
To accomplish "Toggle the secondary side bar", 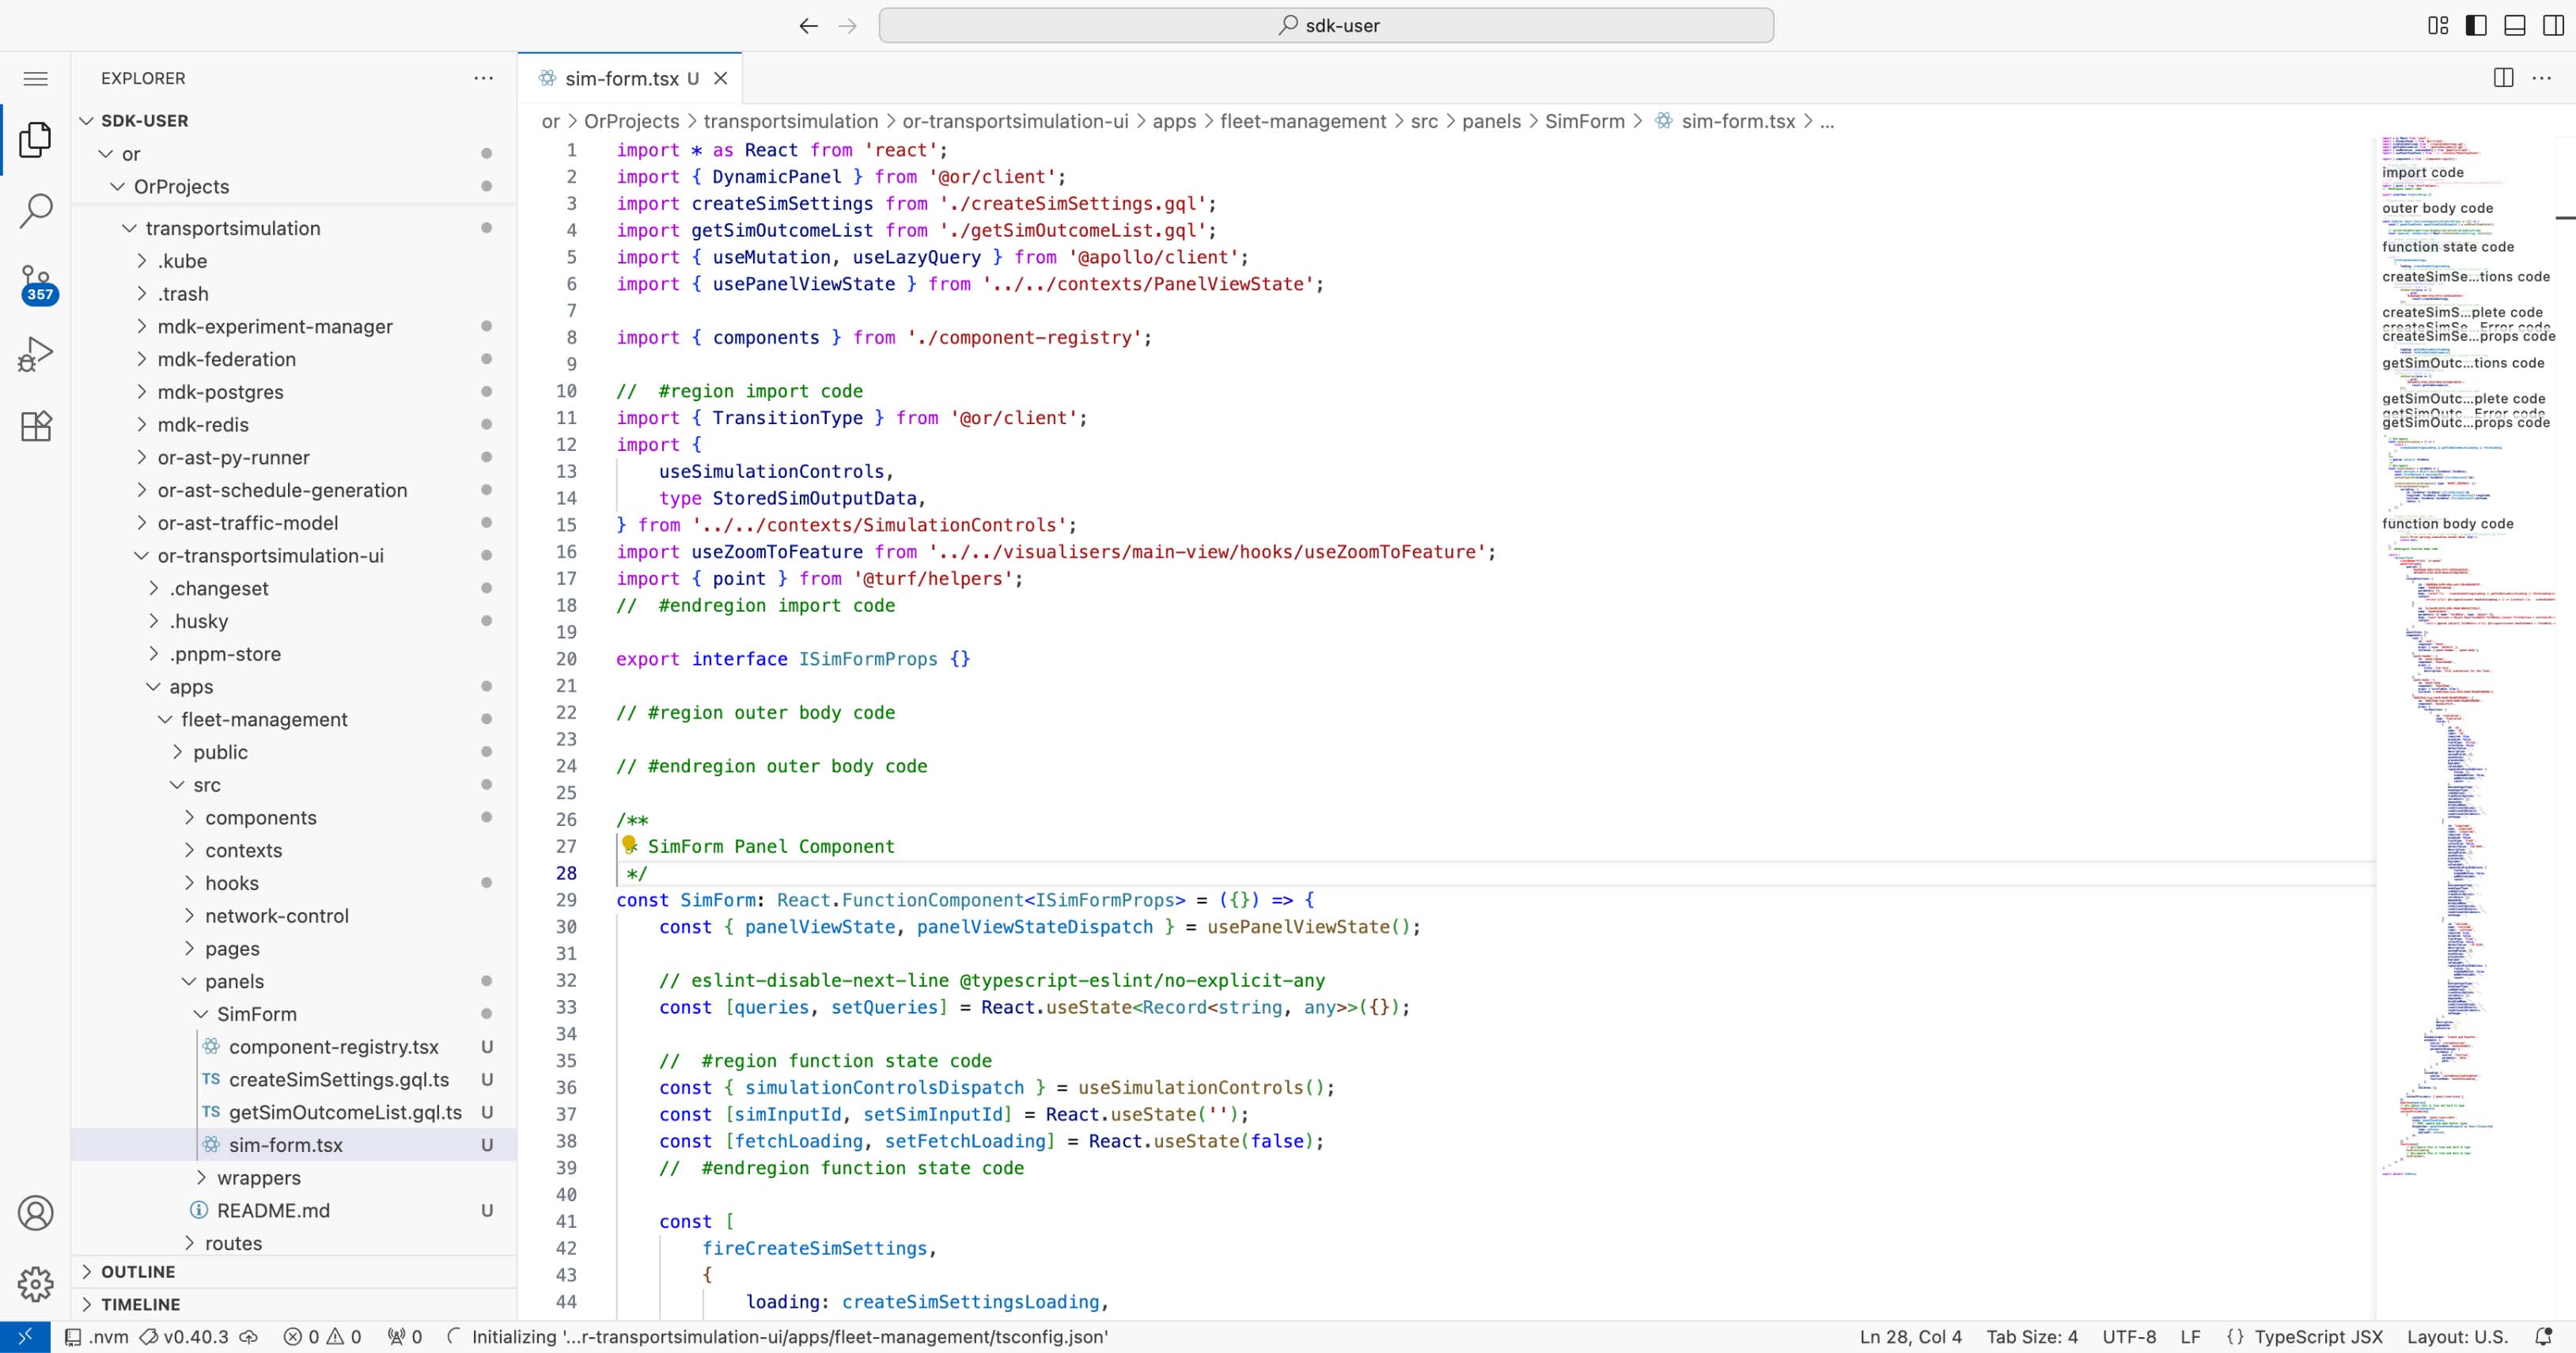I will (x=2552, y=26).
